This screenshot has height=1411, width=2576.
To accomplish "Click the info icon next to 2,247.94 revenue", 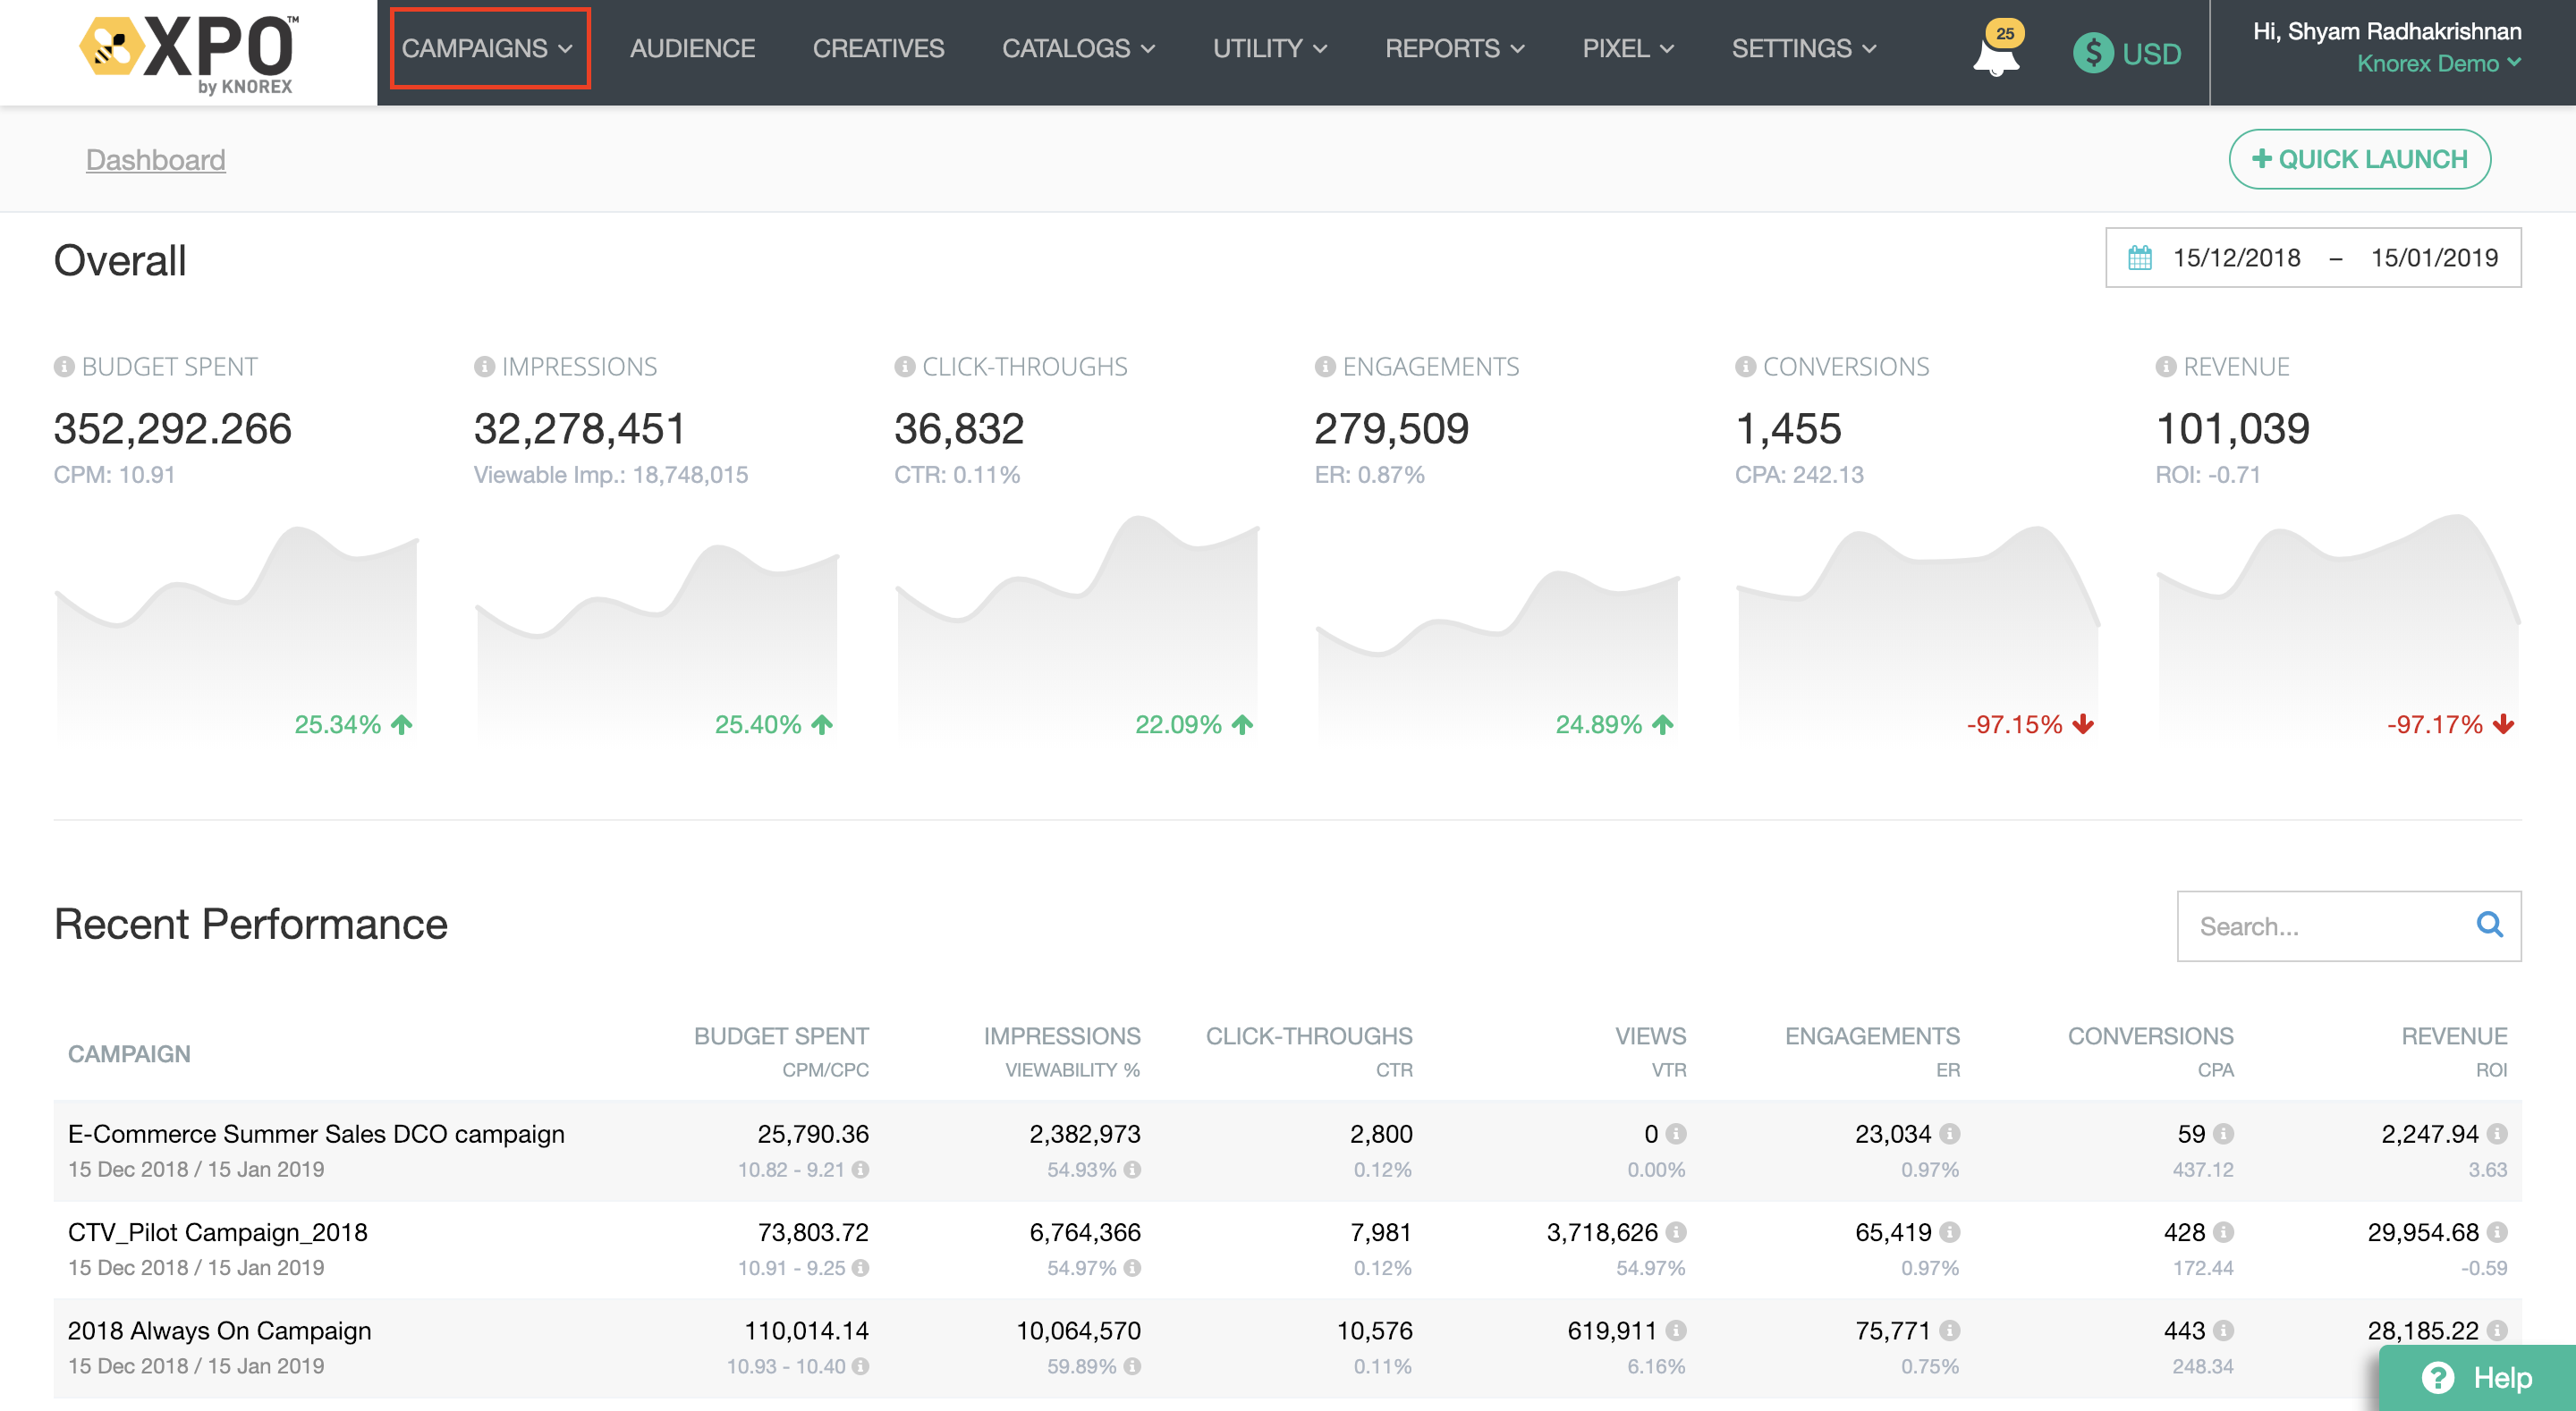I will click(x=2497, y=1134).
